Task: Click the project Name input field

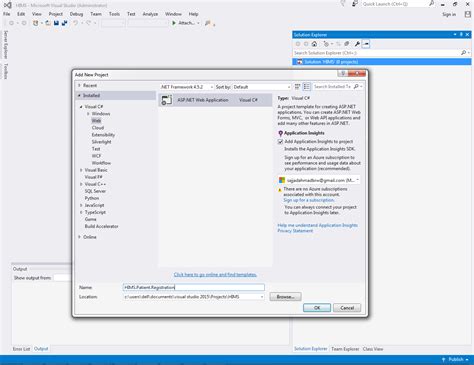Action: pyautogui.click(x=194, y=287)
